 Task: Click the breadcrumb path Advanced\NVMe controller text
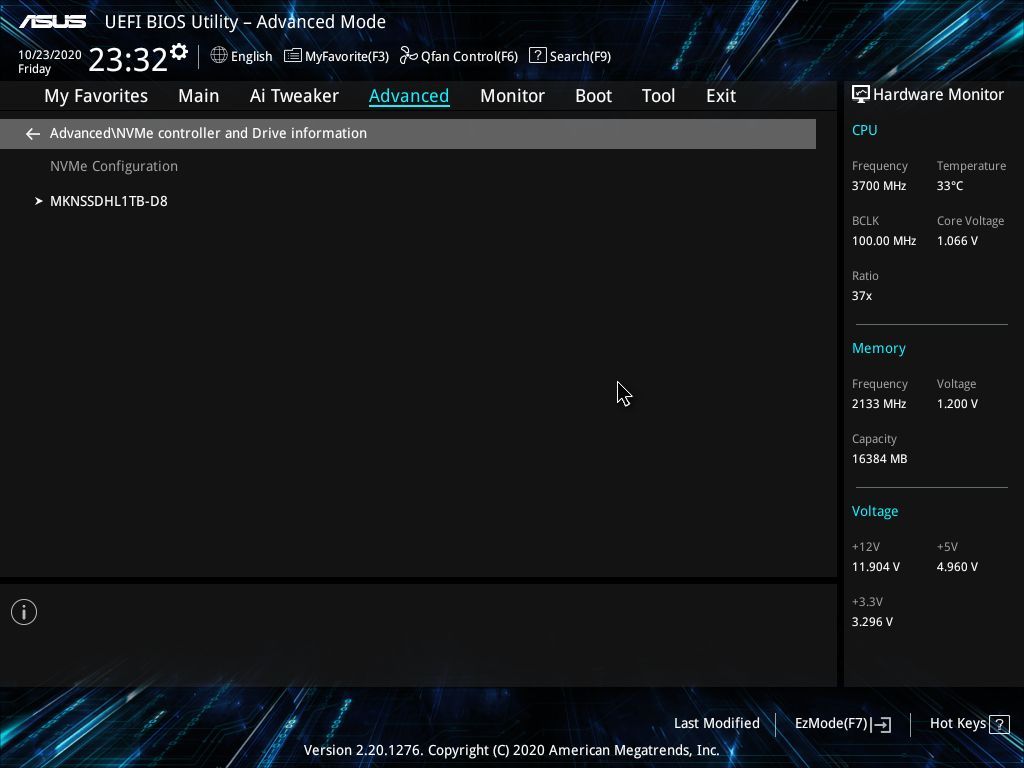coord(208,133)
